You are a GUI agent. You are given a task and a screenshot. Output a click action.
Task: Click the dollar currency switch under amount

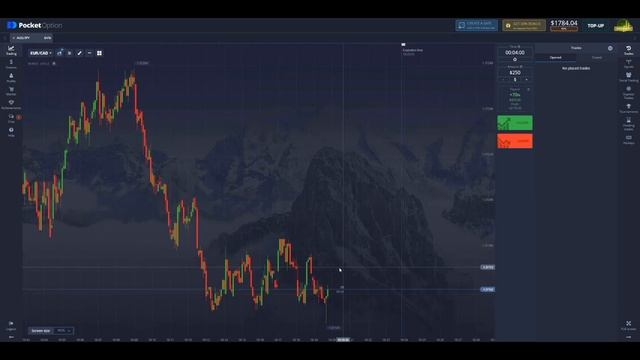(x=515, y=80)
